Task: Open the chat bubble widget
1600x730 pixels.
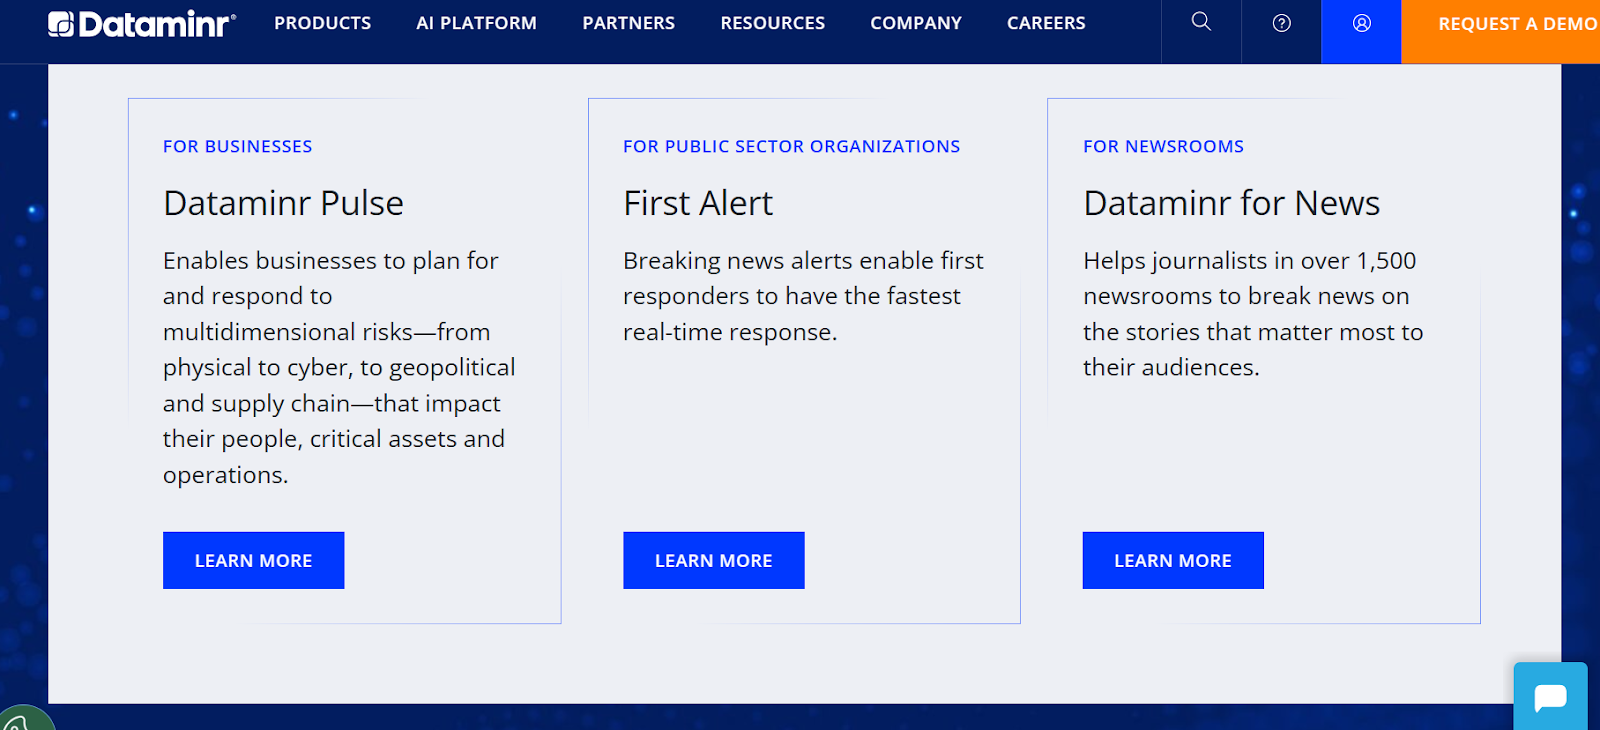Action: coord(1550,696)
